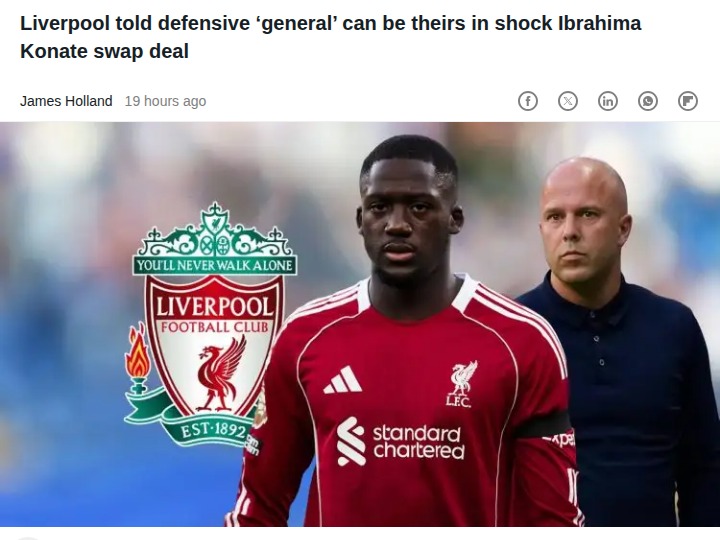
Task: Share article on Facebook
Action: [x=528, y=101]
